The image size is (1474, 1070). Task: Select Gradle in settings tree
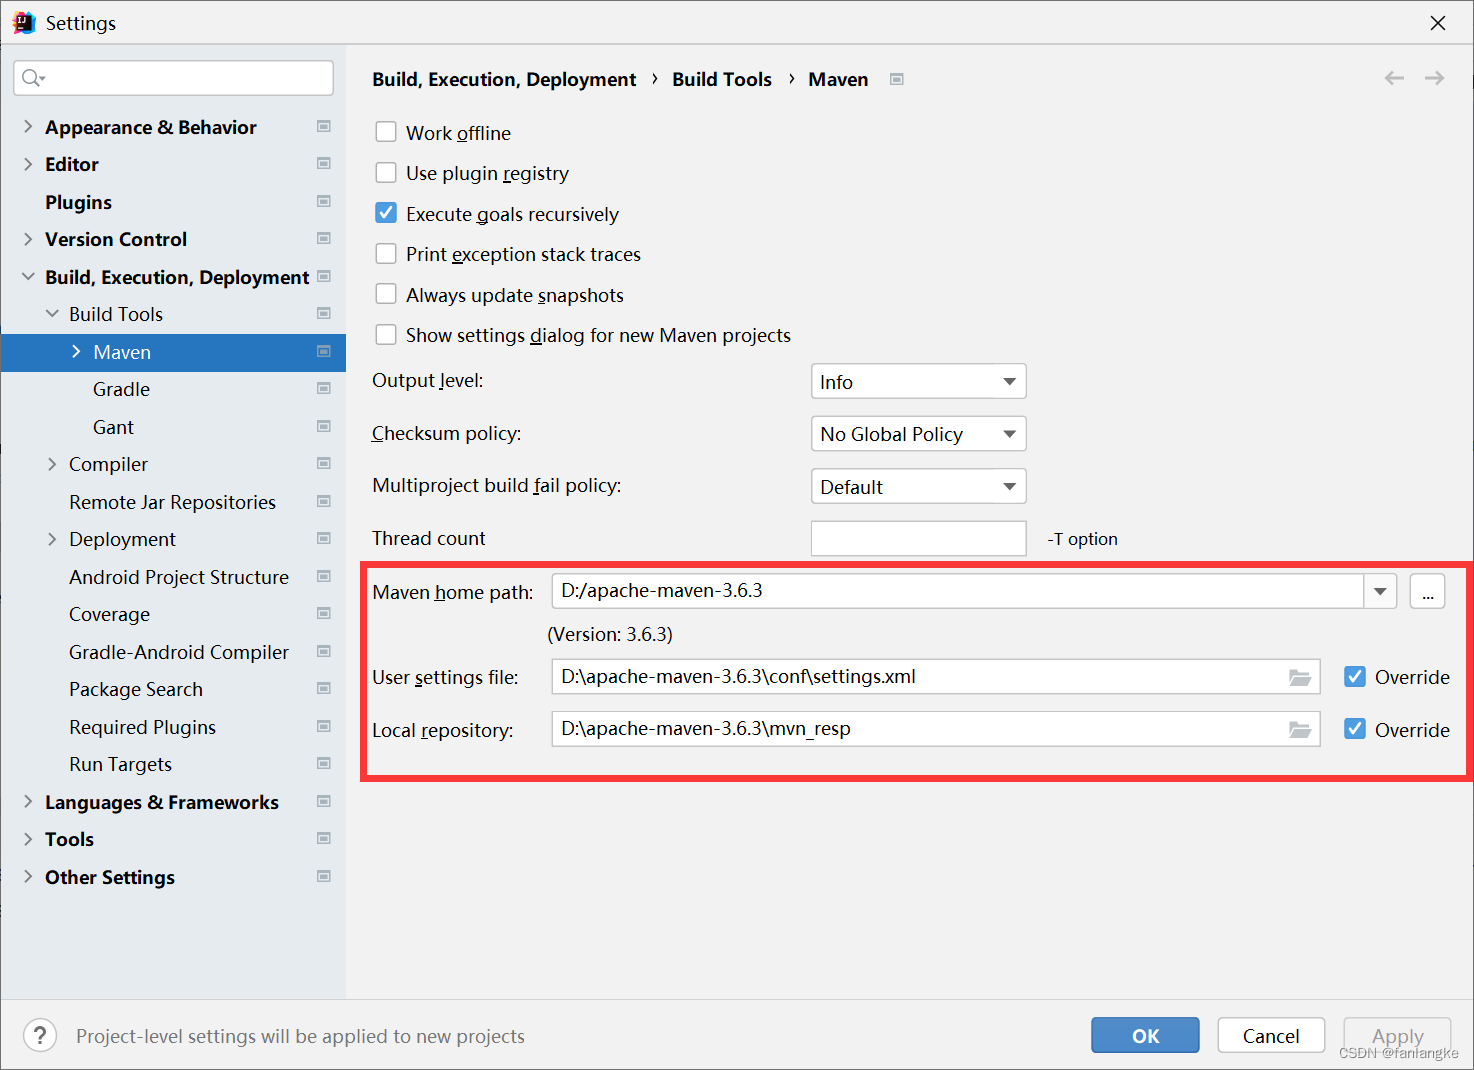(x=121, y=389)
